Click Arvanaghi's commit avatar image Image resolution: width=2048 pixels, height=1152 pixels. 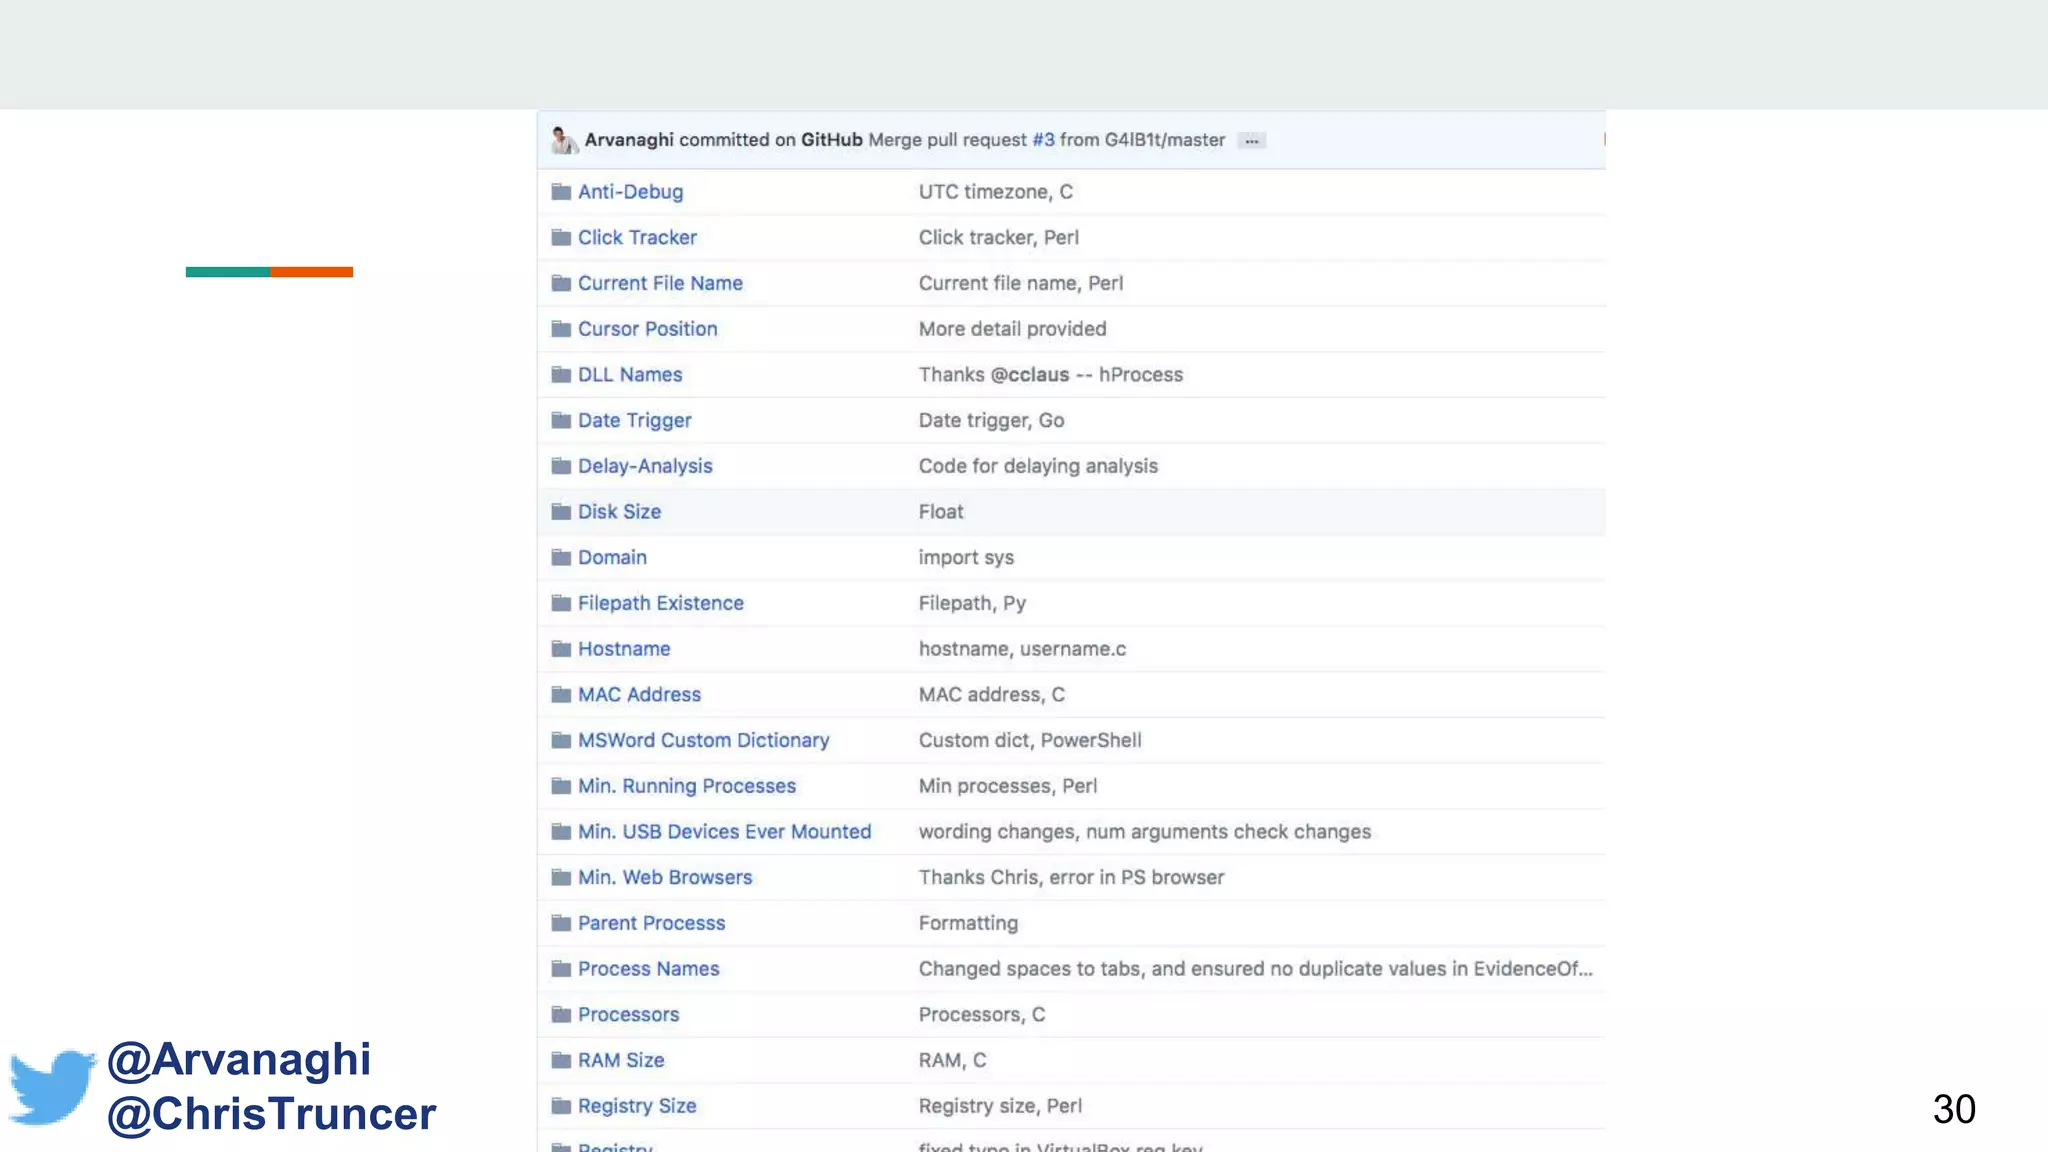point(563,140)
